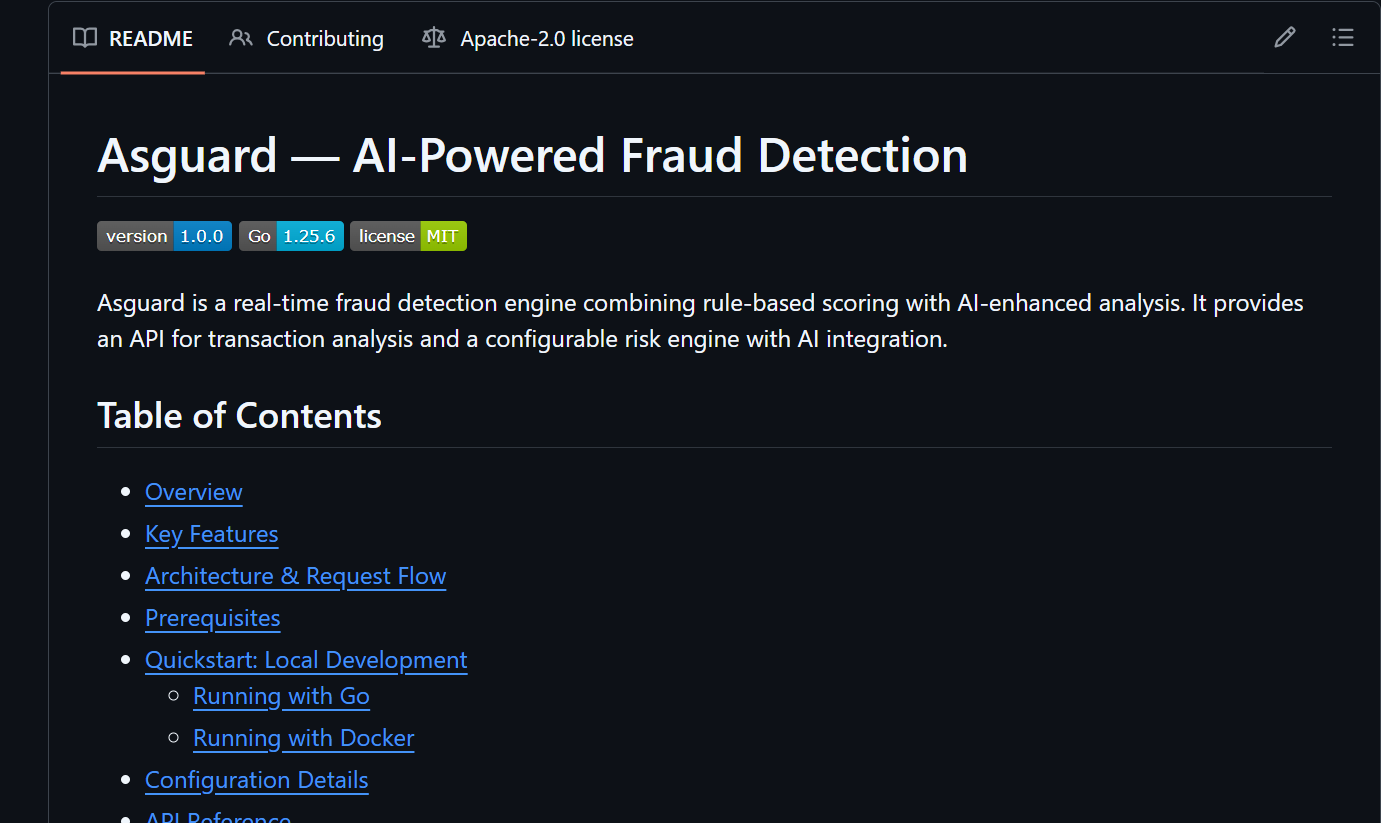Click the scales icon for Apache-2.0 license
Screen dimensions: 1381x823
pyautogui.click(x=433, y=37)
